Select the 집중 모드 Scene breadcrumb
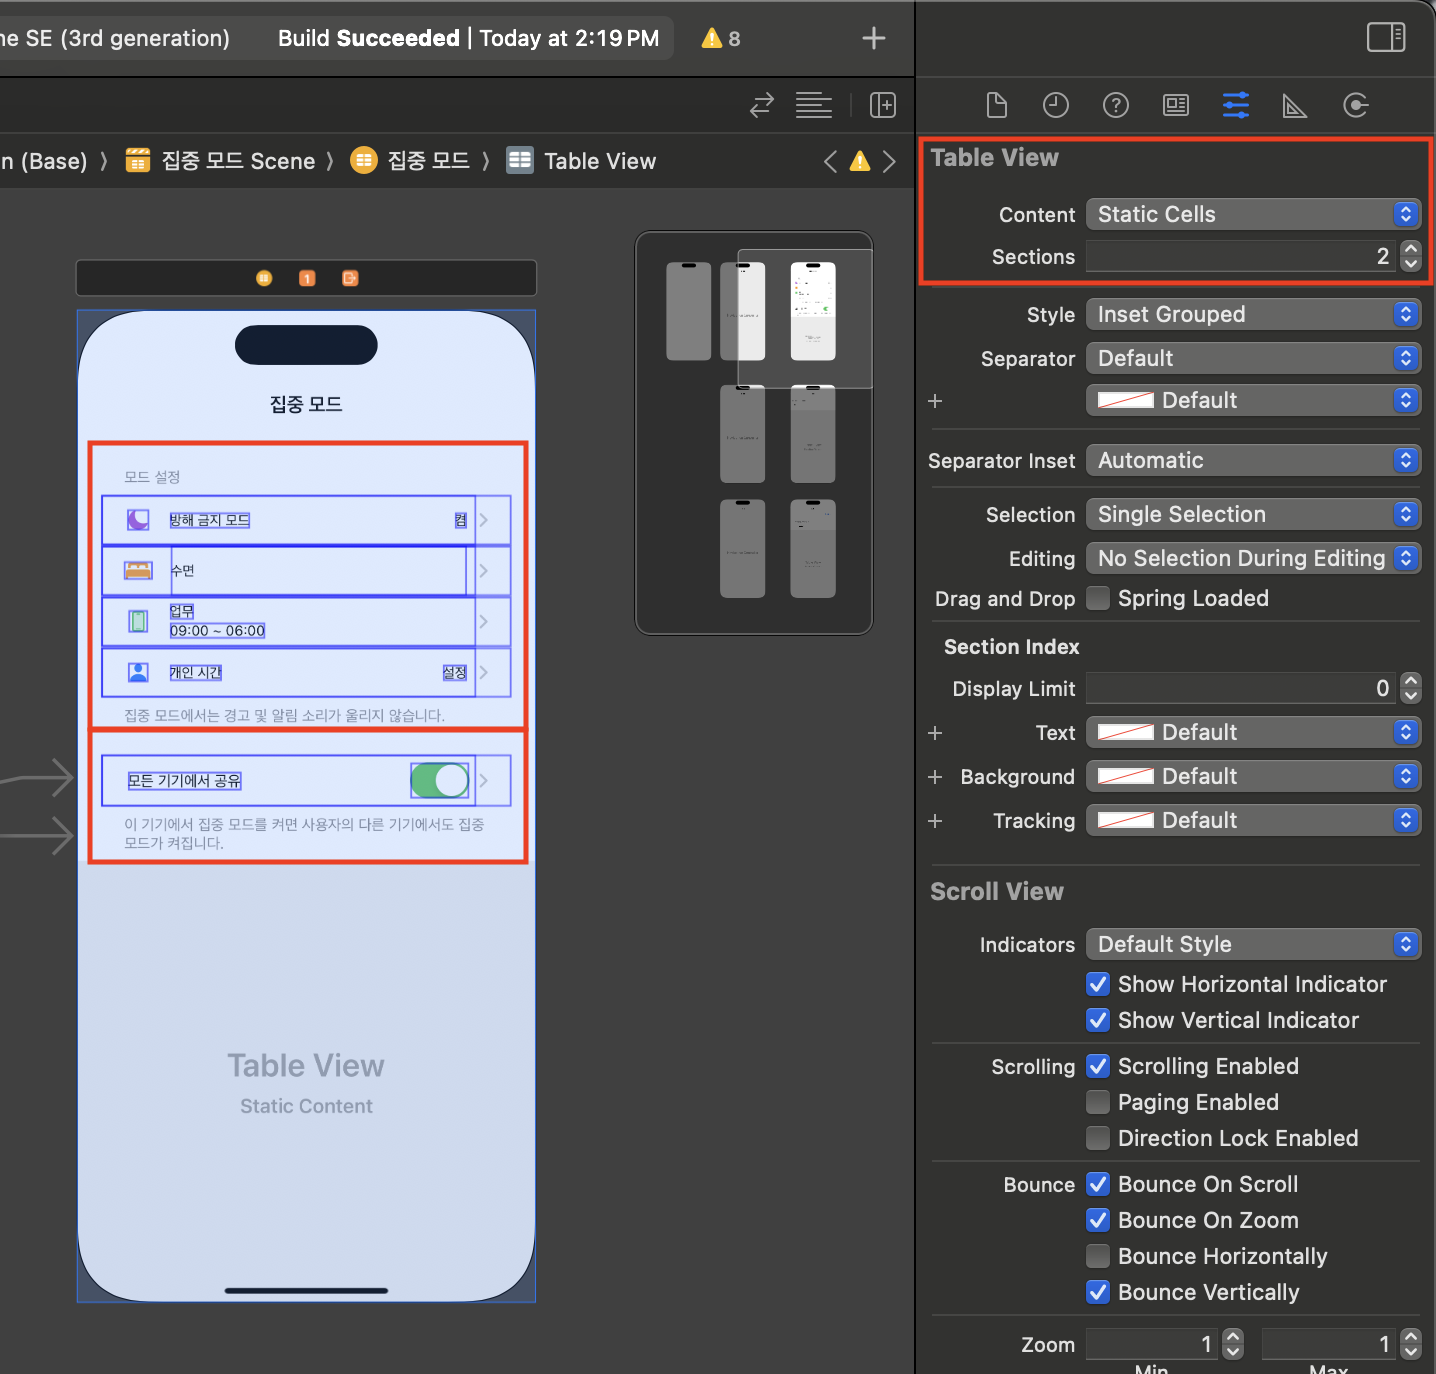Image resolution: width=1436 pixels, height=1374 pixels. 220,161
